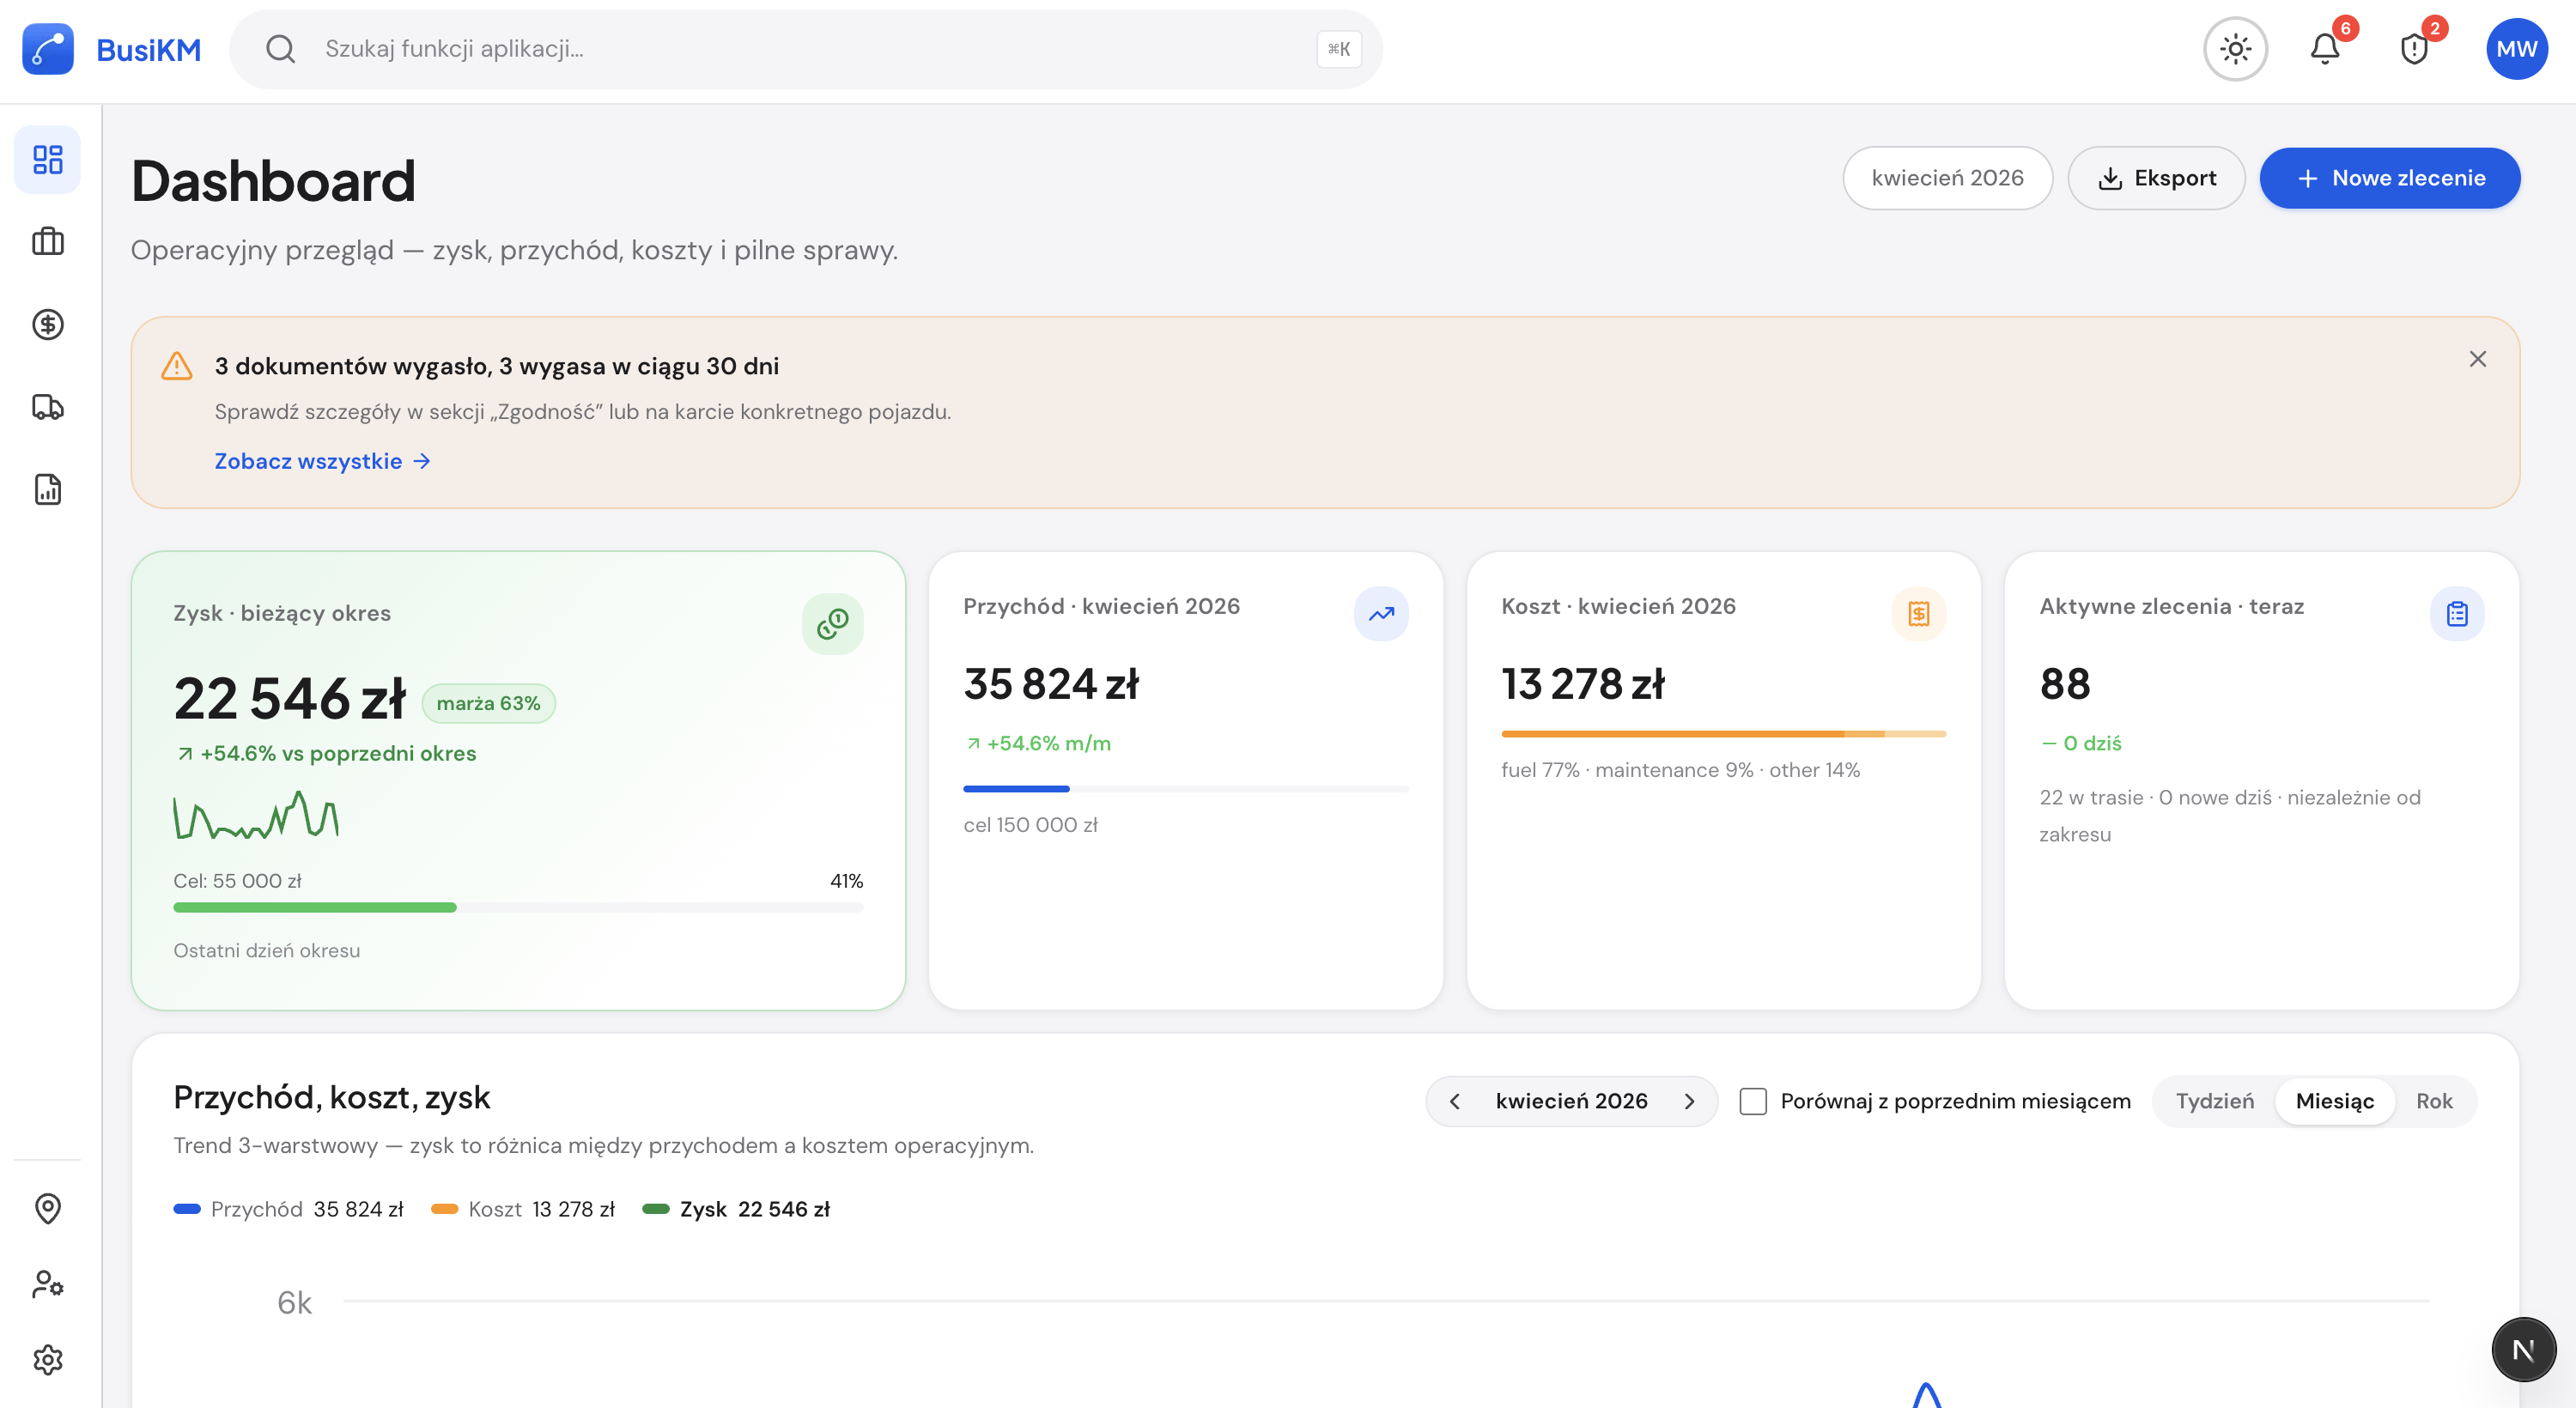Viewport: 2576px width, 1408px height.
Task: Switch chart to Tydzień view
Action: (2215, 1101)
